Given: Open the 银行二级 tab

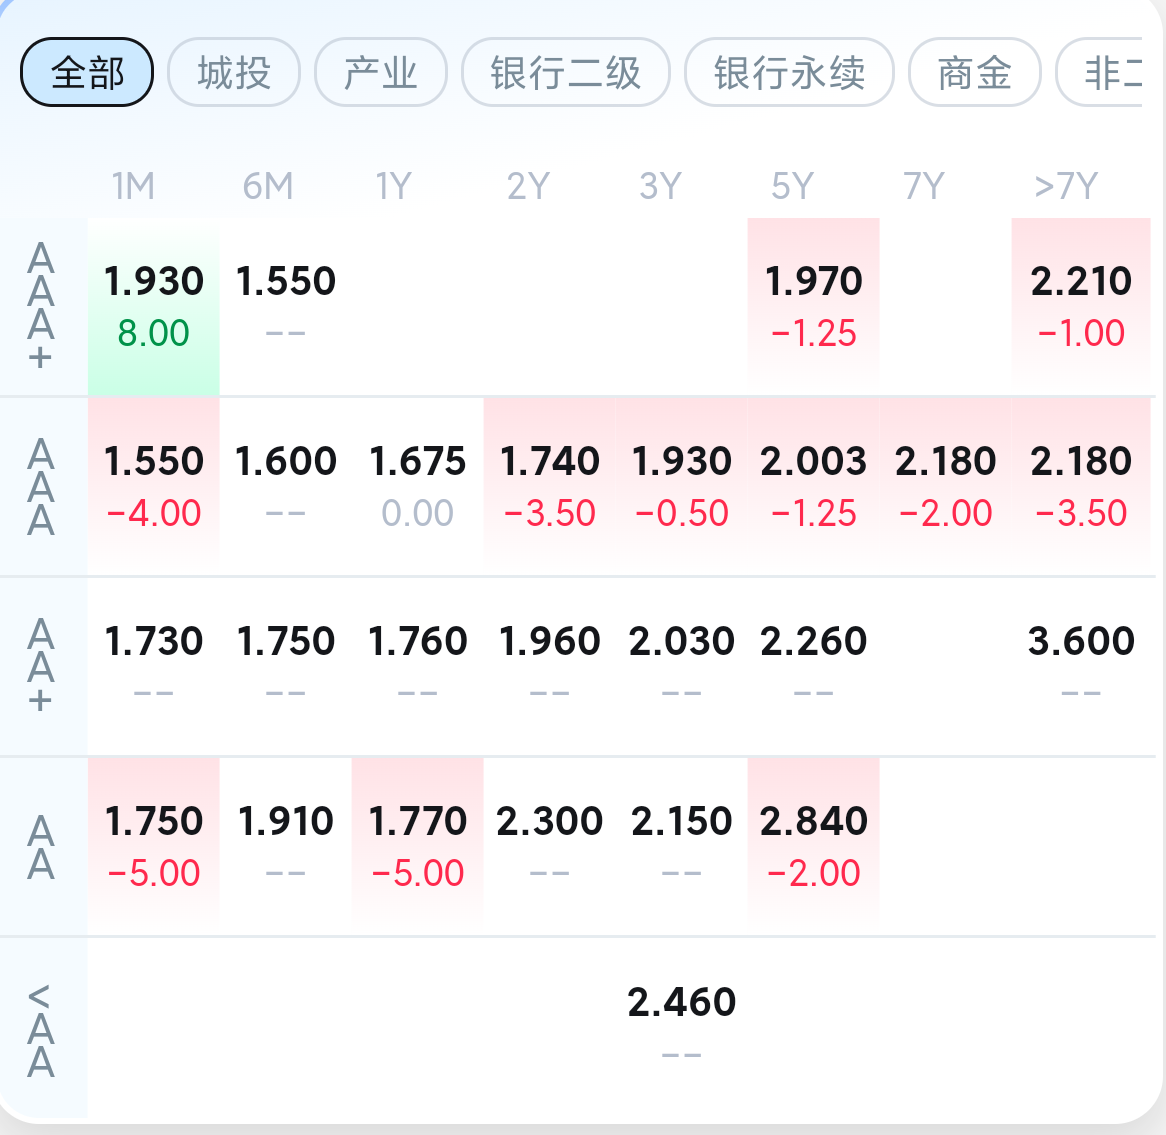Looking at the screenshot, I should coord(565,72).
